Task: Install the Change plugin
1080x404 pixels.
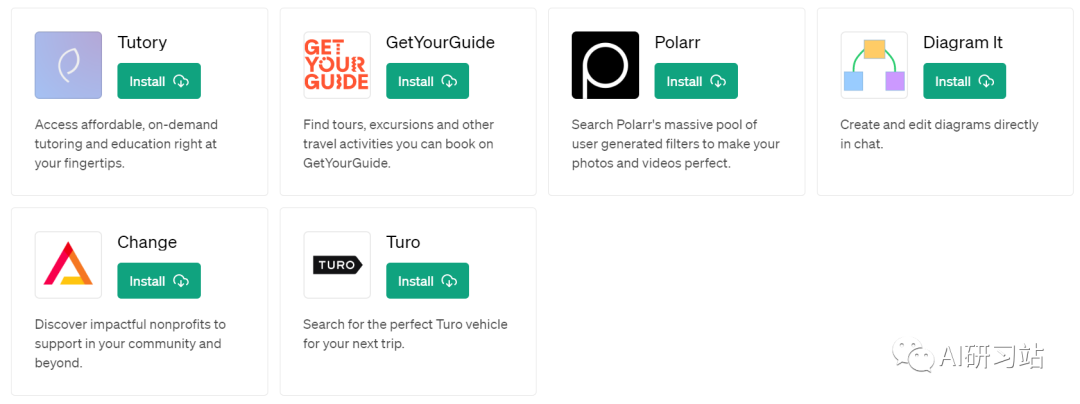Action: [159, 281]
